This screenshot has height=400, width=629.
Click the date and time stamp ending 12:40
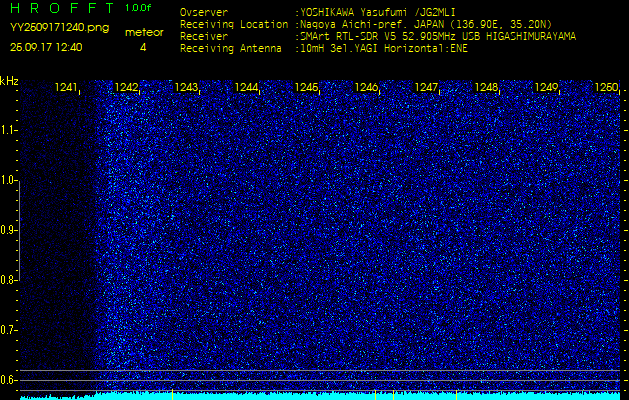[46, 47]
